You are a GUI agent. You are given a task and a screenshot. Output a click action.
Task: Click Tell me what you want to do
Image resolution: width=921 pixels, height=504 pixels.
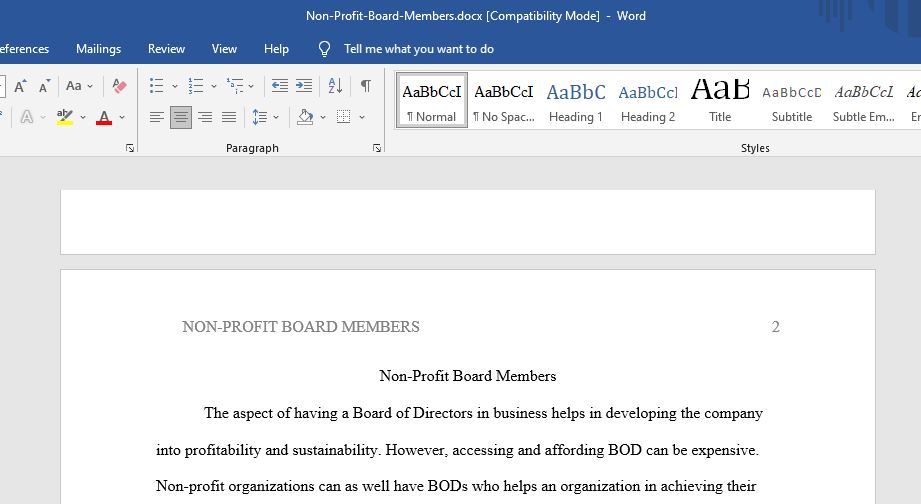click(419, 49)
